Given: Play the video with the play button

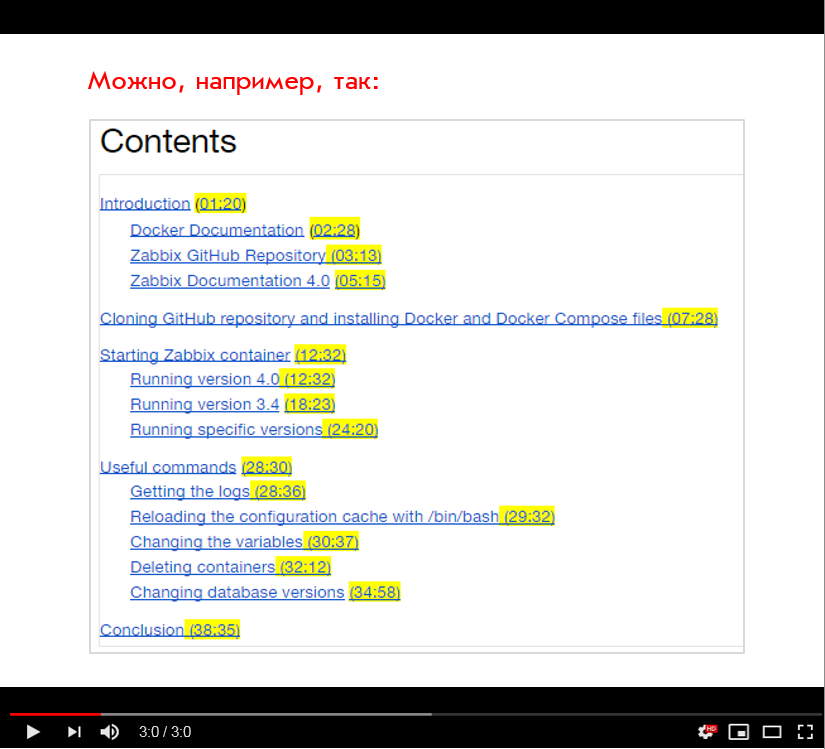Looking at the screenshot, I should click(33, 732).
